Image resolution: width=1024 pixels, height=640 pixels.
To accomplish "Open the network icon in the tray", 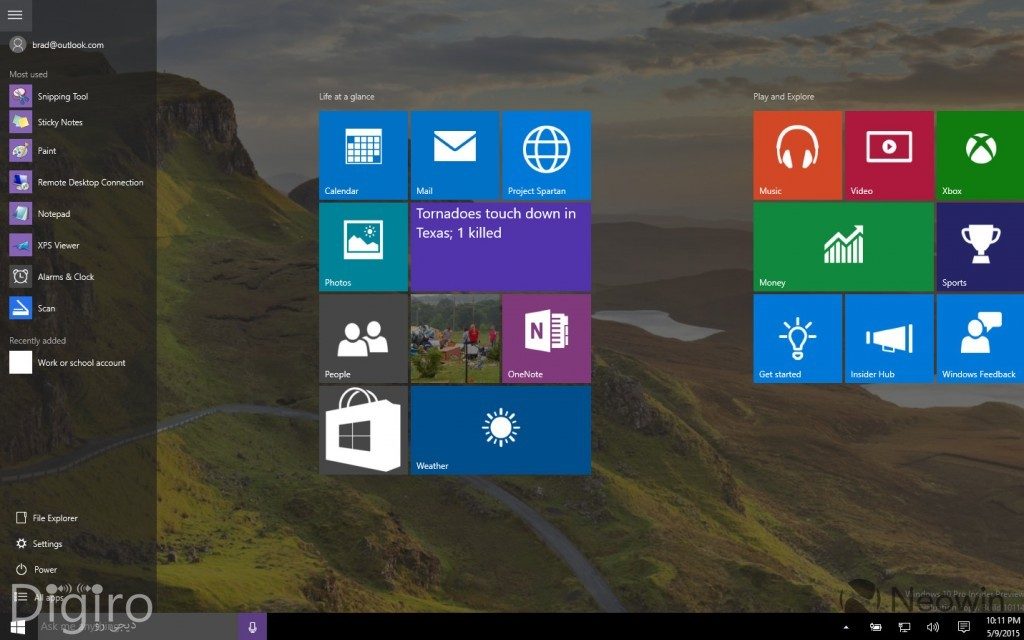I will pos(904,628).
